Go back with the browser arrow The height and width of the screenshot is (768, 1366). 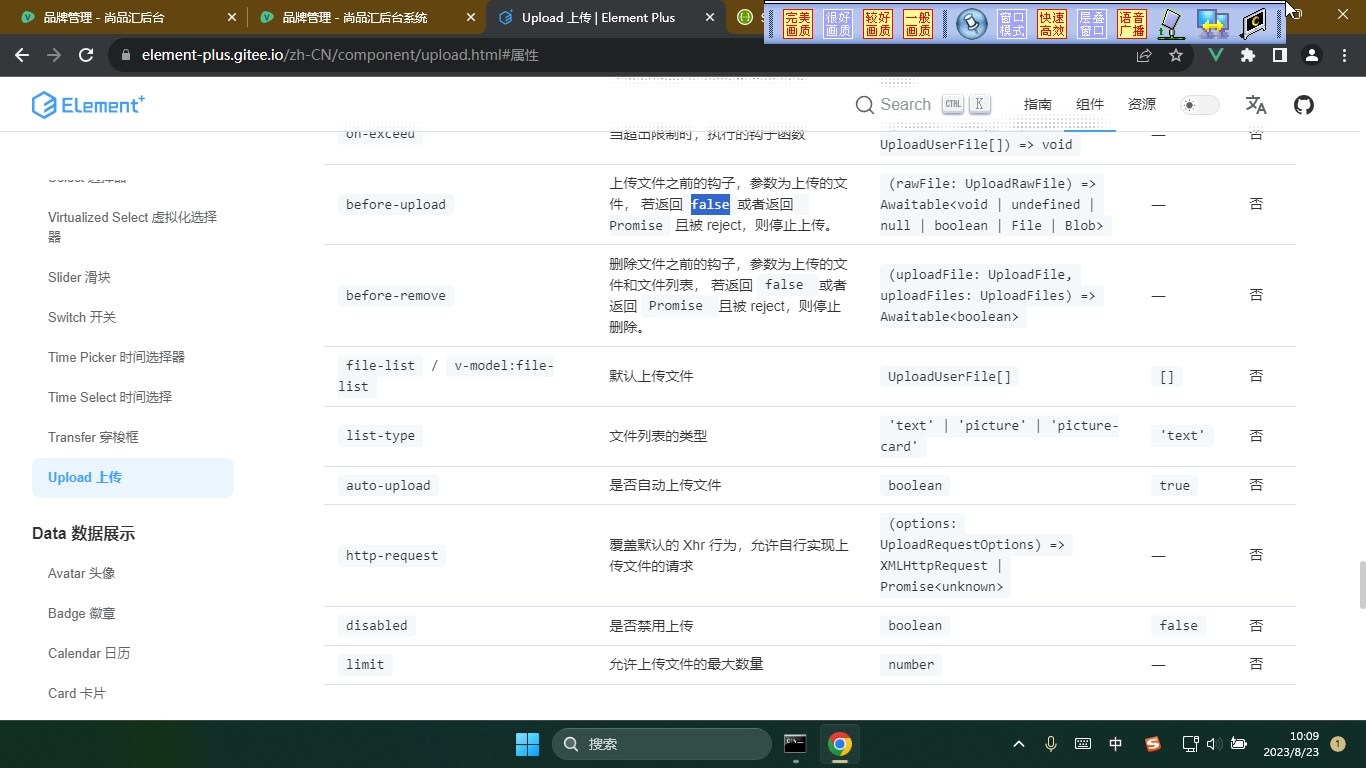(22, 55)
